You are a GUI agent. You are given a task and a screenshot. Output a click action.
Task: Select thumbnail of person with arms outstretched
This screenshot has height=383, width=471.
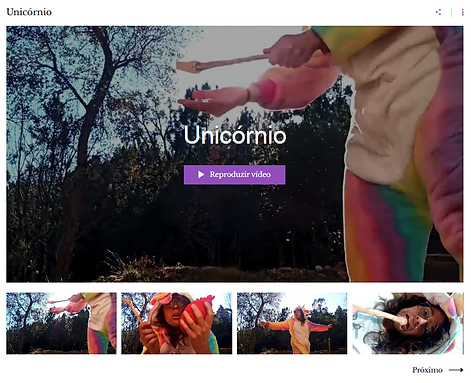(292, 323)
